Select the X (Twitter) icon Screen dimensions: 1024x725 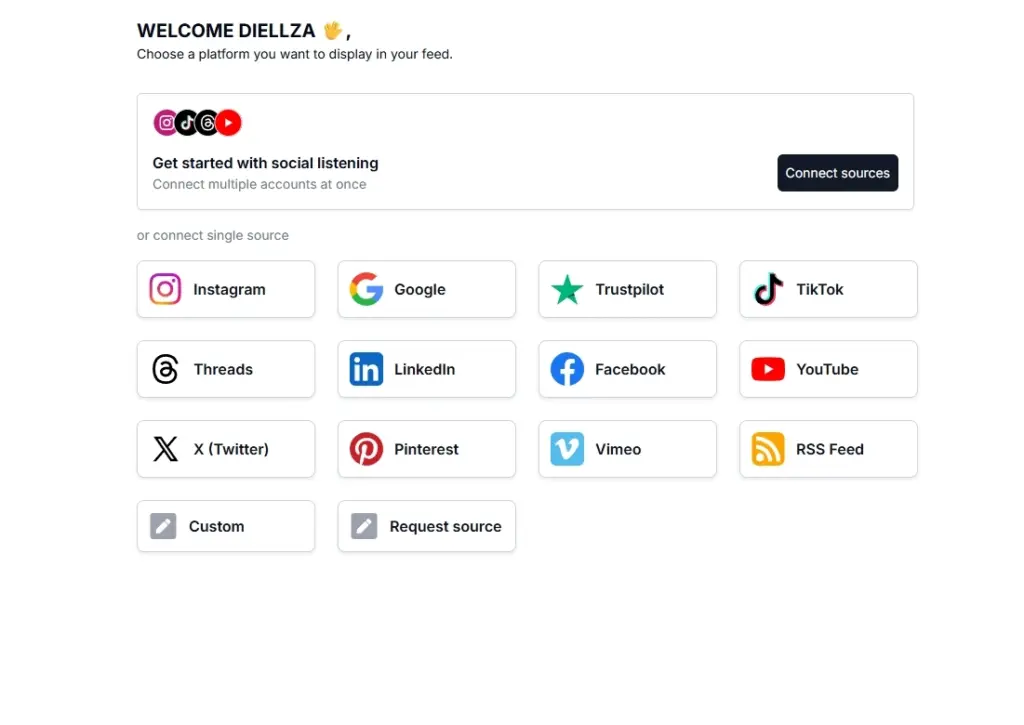164,449
